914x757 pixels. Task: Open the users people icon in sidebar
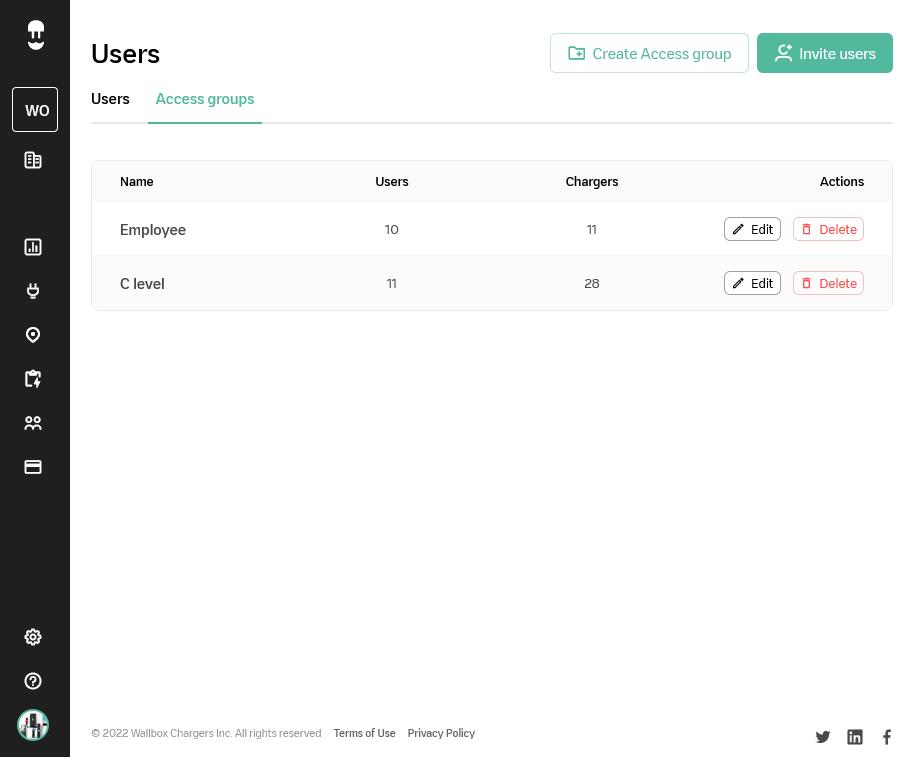33,423
